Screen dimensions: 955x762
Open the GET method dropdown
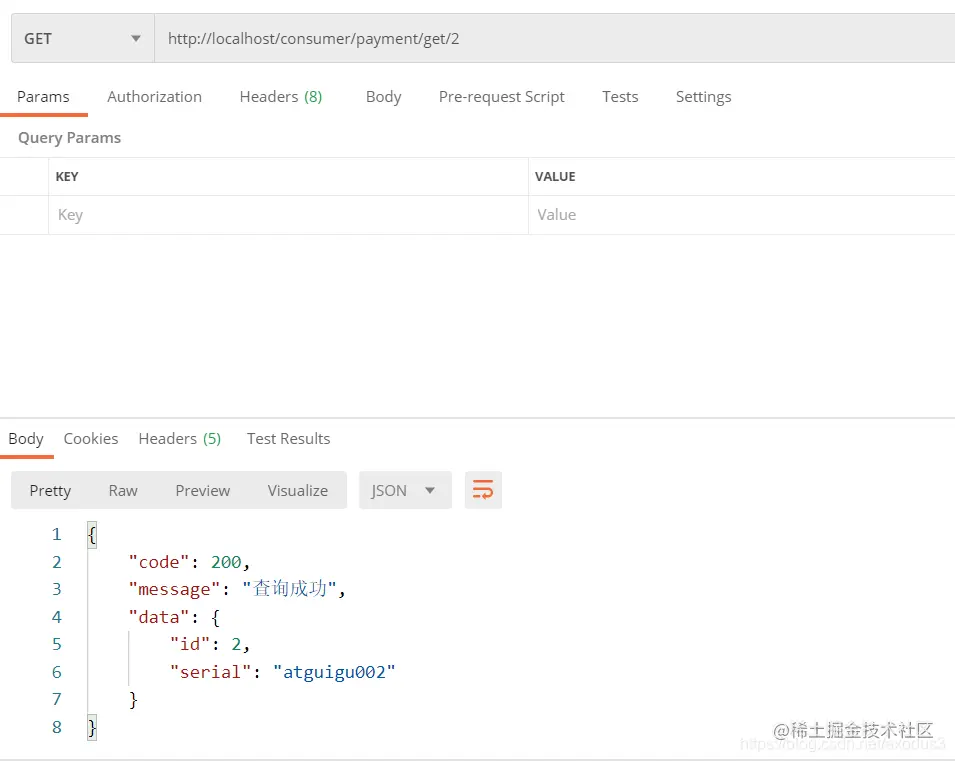click(83, 38)
